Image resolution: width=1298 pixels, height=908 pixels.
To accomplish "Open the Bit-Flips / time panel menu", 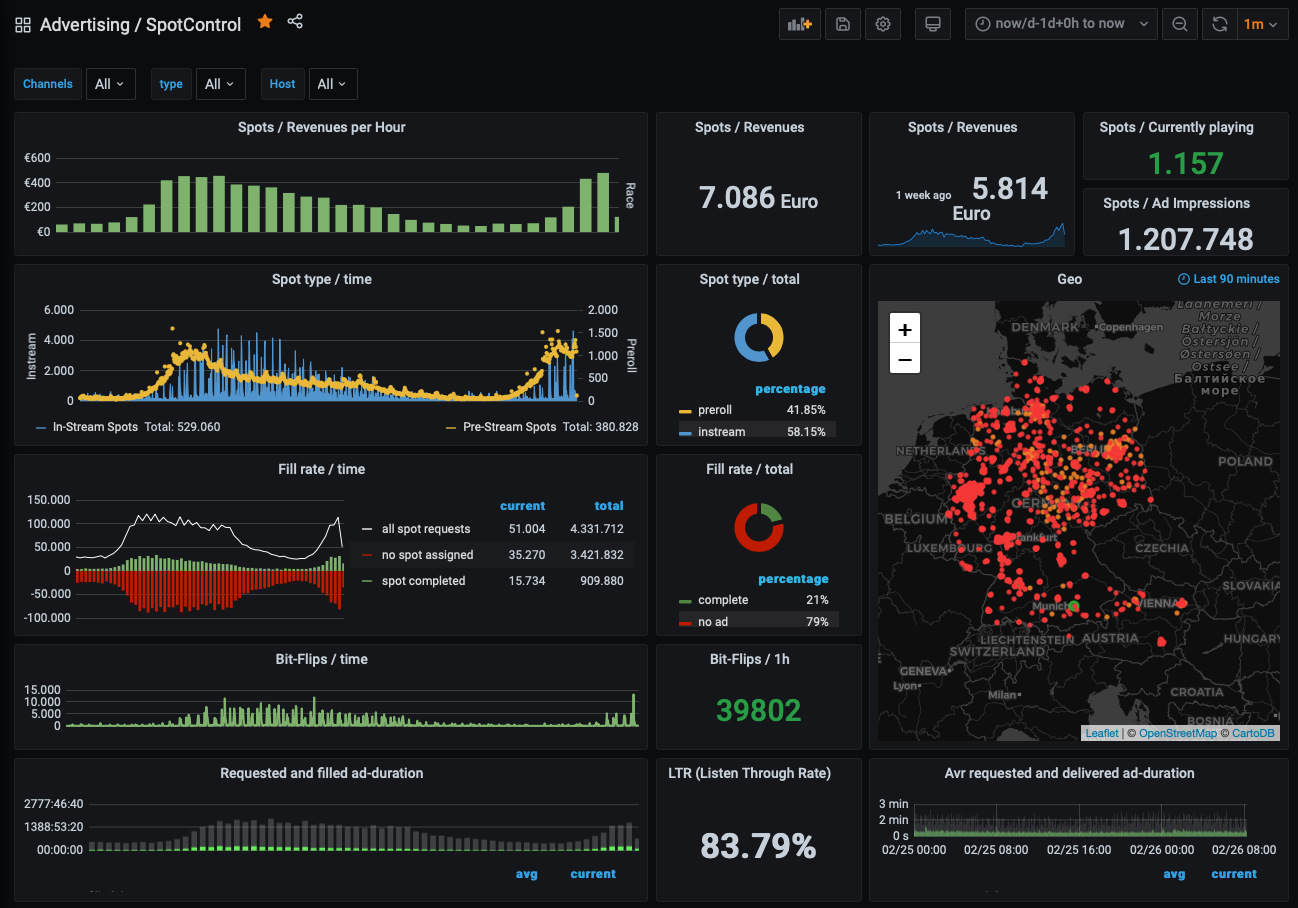I will (x=321, y=659).
